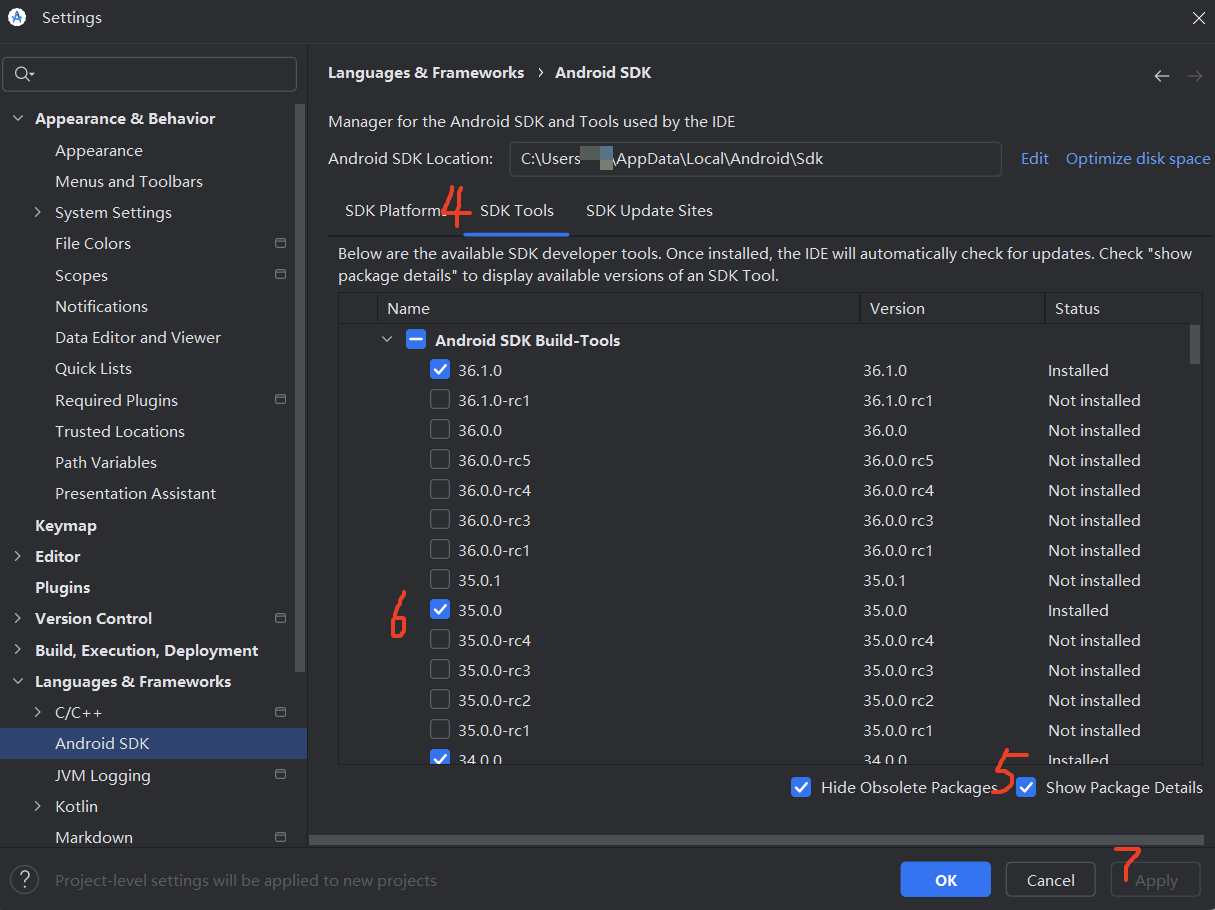Open Notifications settings page
The width and height of the screenshot is (1215, 910).
pos(101,306)
